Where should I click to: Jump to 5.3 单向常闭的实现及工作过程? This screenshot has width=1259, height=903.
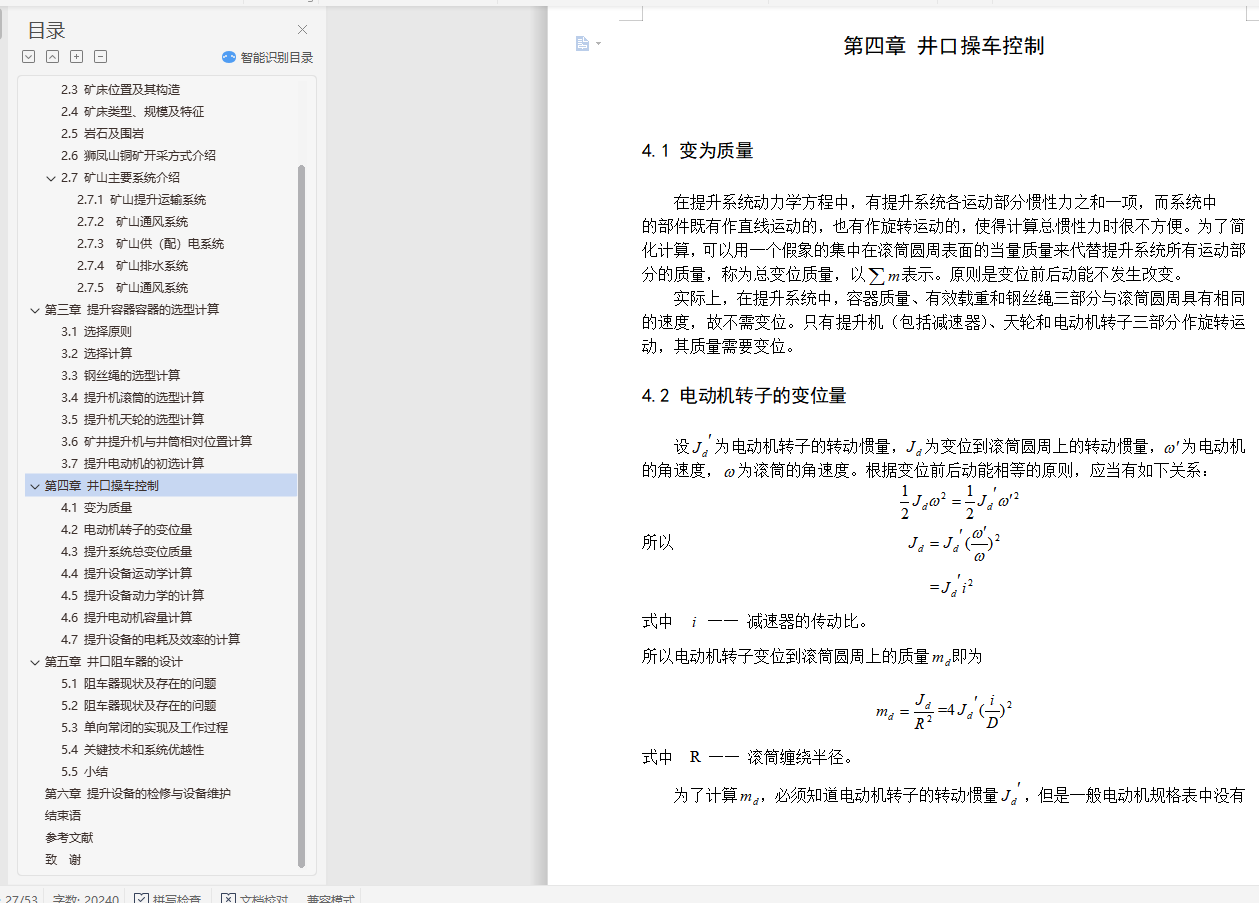pyautogui.click(x=144, y=728)
